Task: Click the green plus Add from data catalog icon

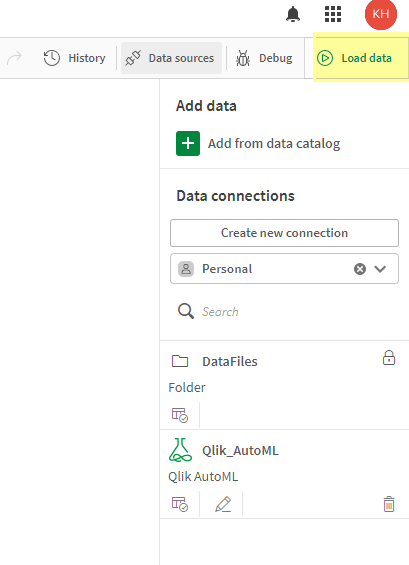Action: [188, 143]
